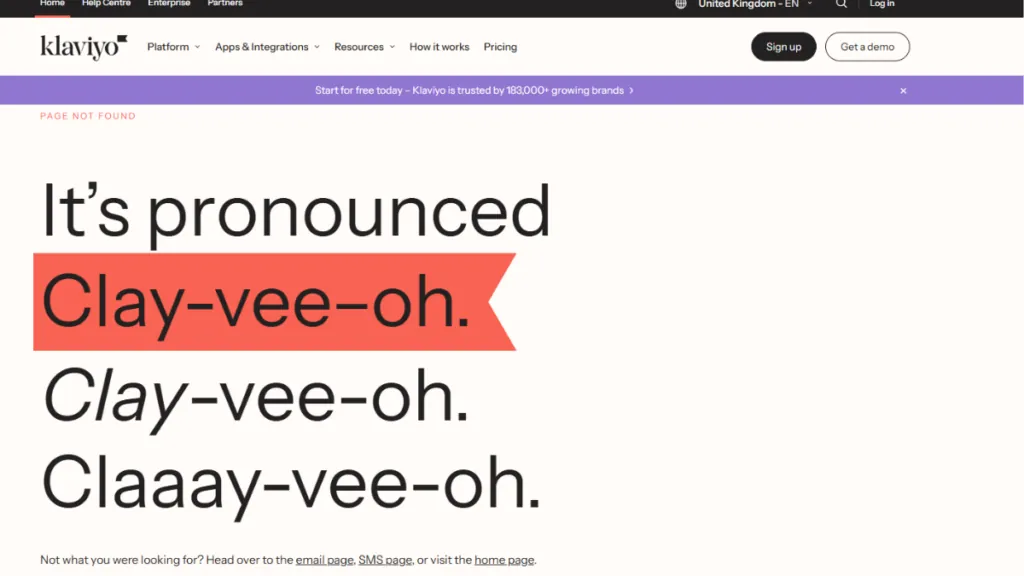Viewport: 1024px width, 576px height.
Task: Open the United Kingdom - EN region selector
Action: 755,4
